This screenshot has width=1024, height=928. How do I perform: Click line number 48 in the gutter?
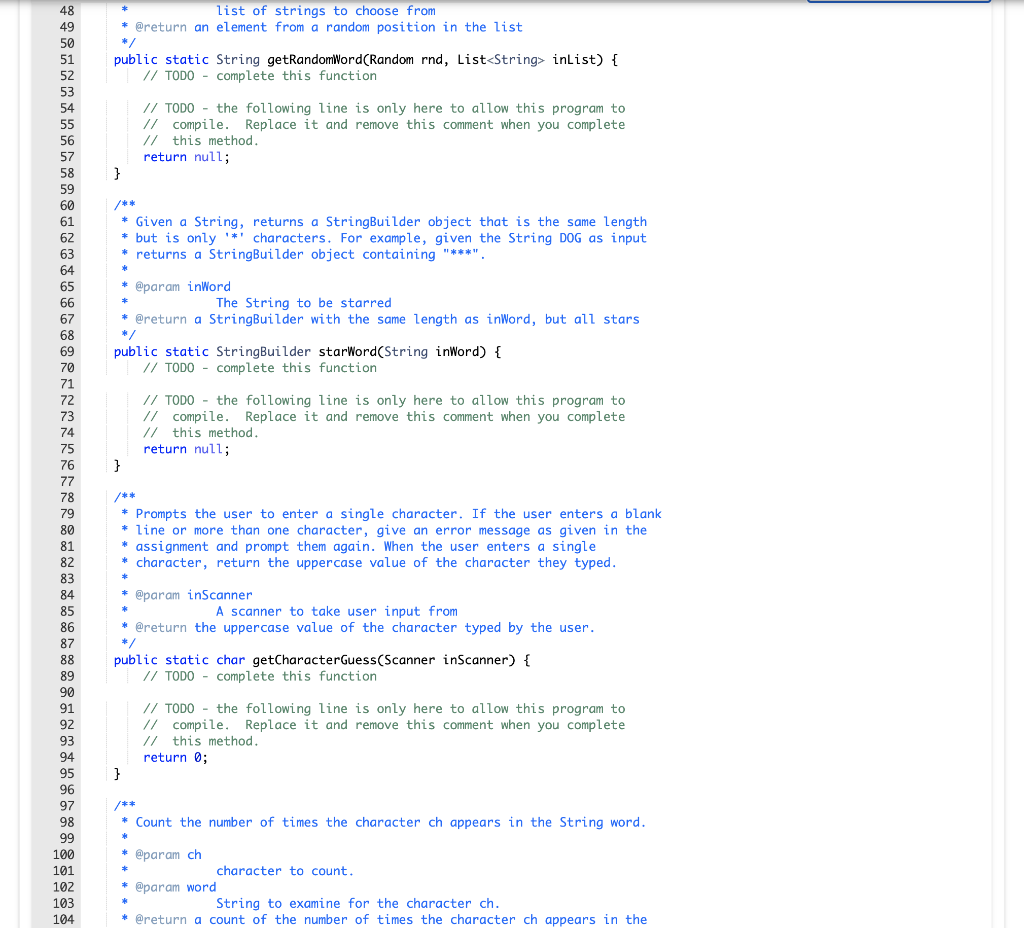point(67,11)
